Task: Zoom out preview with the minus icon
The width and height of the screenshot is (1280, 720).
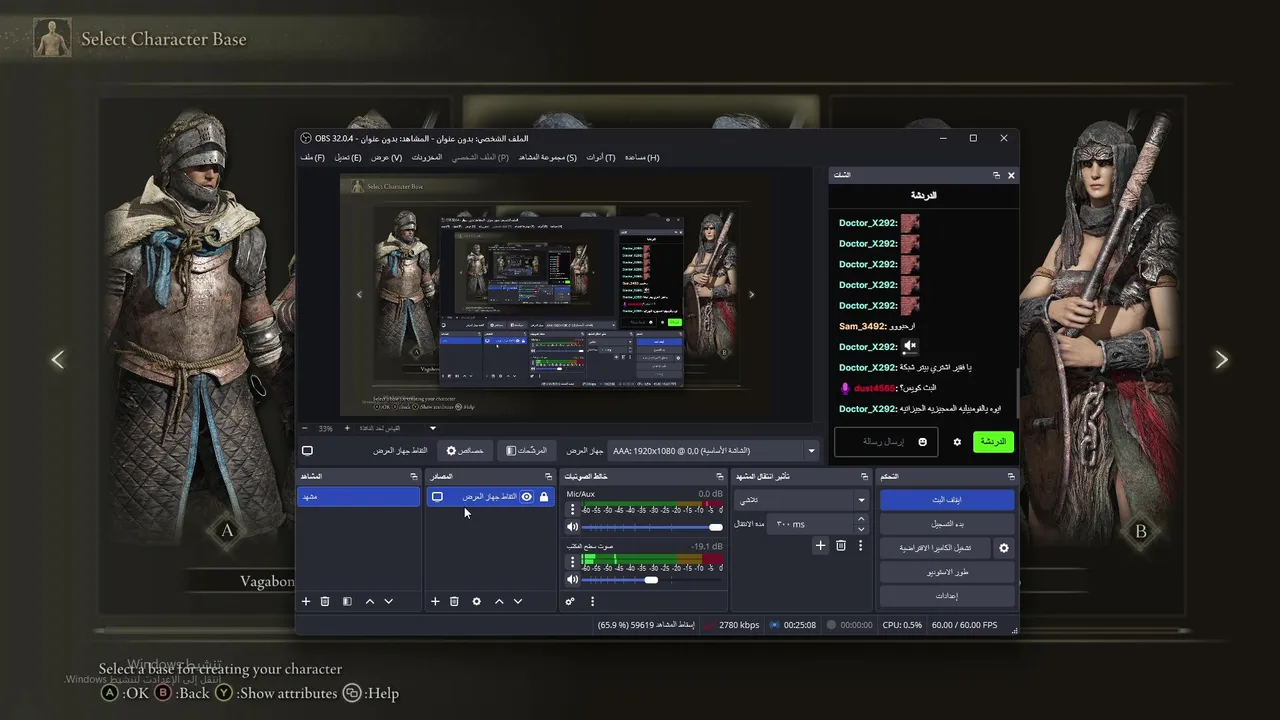Action: 305,428
